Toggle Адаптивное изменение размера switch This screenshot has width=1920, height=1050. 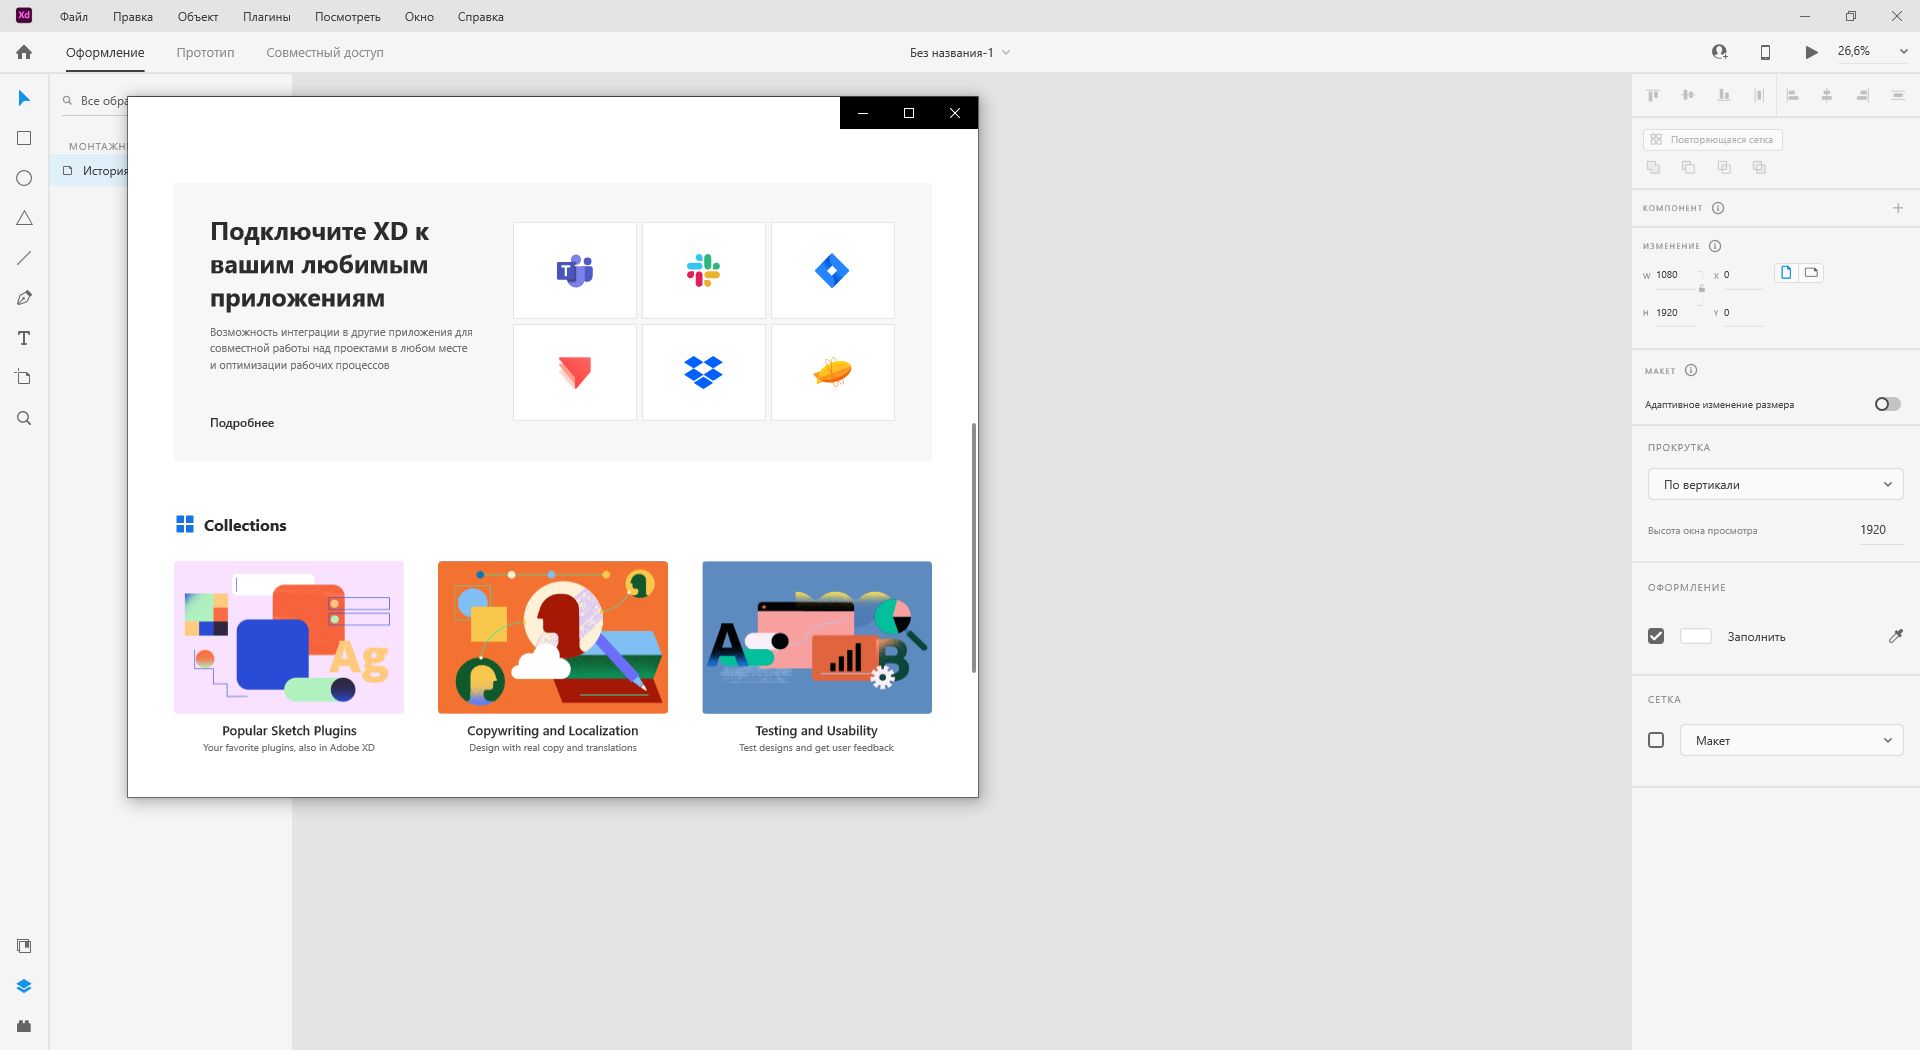pos(1887,404)
